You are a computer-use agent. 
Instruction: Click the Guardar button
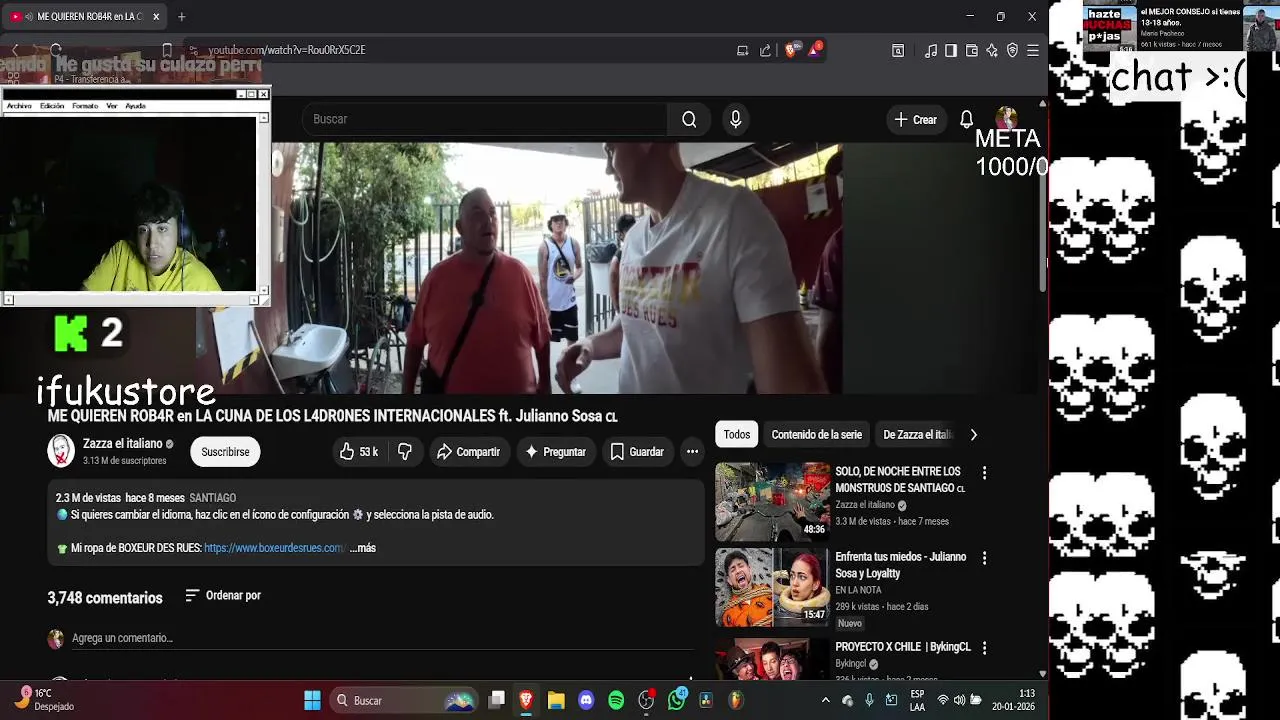(637, 452)
